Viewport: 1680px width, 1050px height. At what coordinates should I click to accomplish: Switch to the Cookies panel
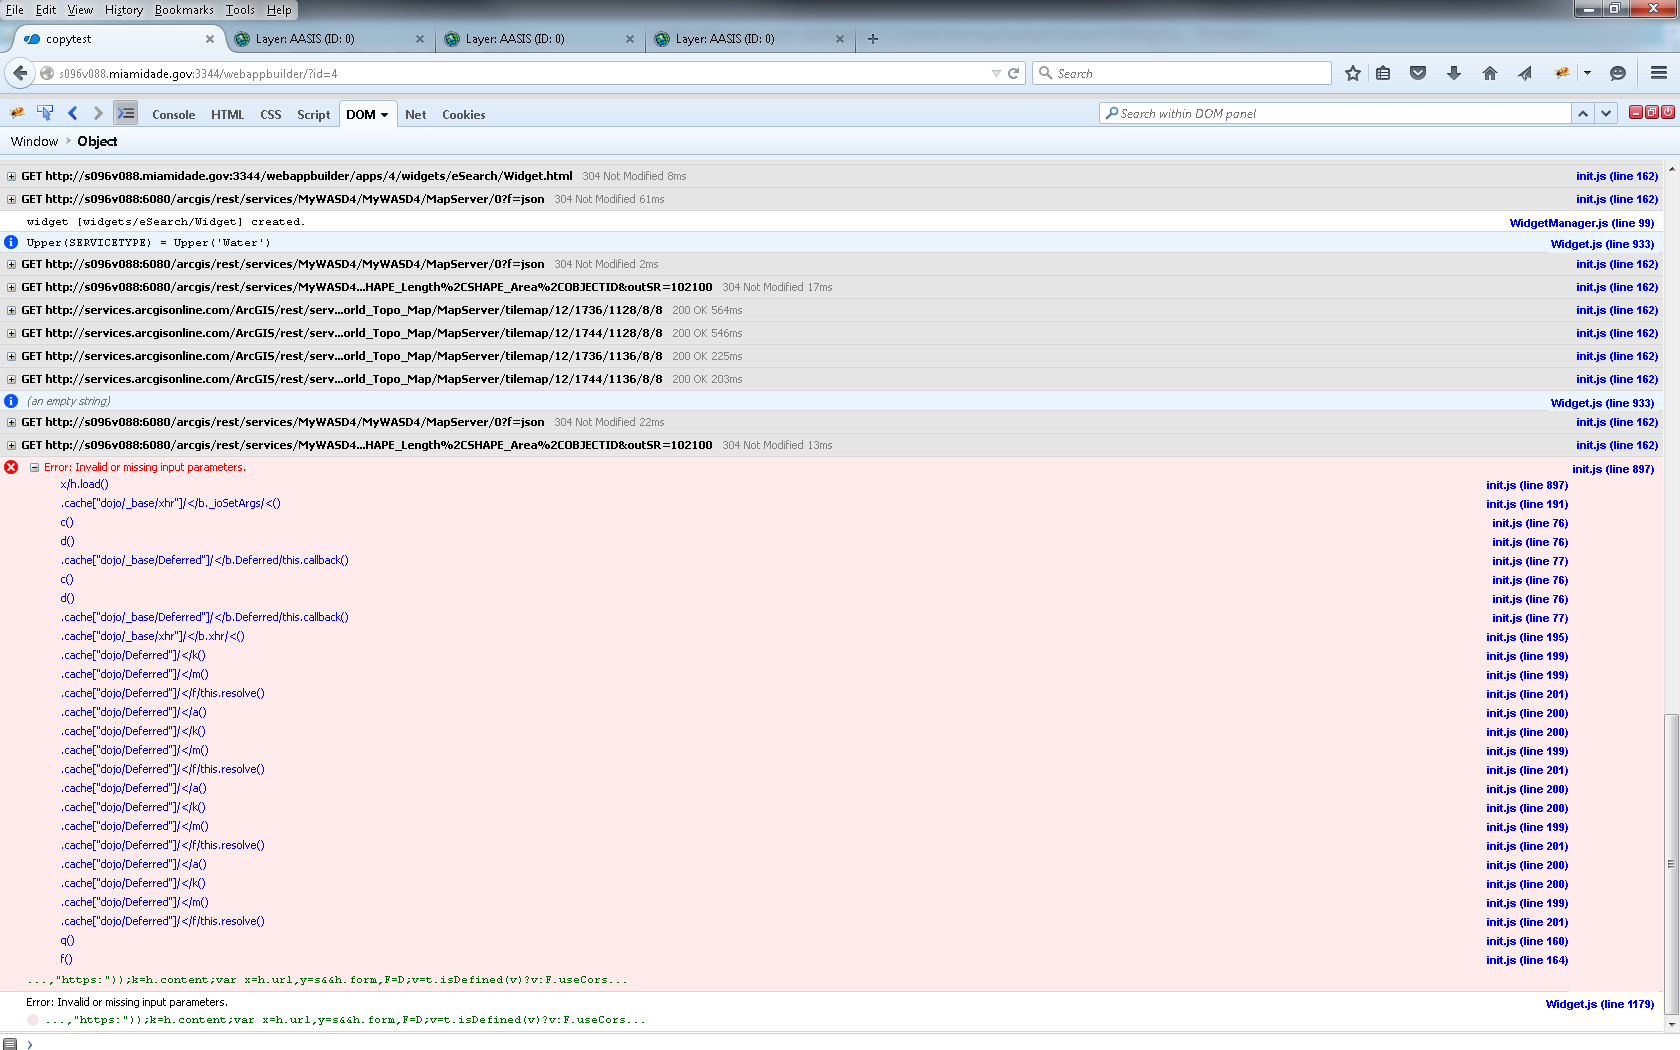pyautogui.click(x=464, y=115)
